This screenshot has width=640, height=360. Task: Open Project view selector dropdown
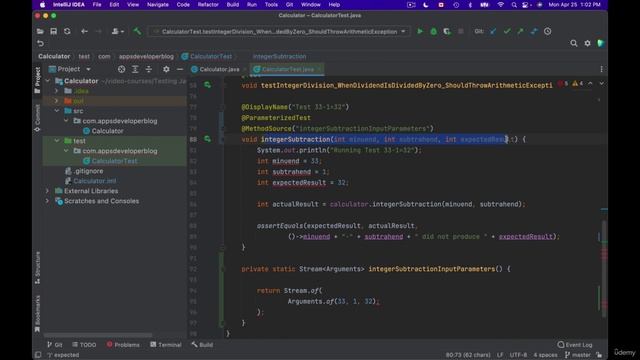tap(70, 69)
